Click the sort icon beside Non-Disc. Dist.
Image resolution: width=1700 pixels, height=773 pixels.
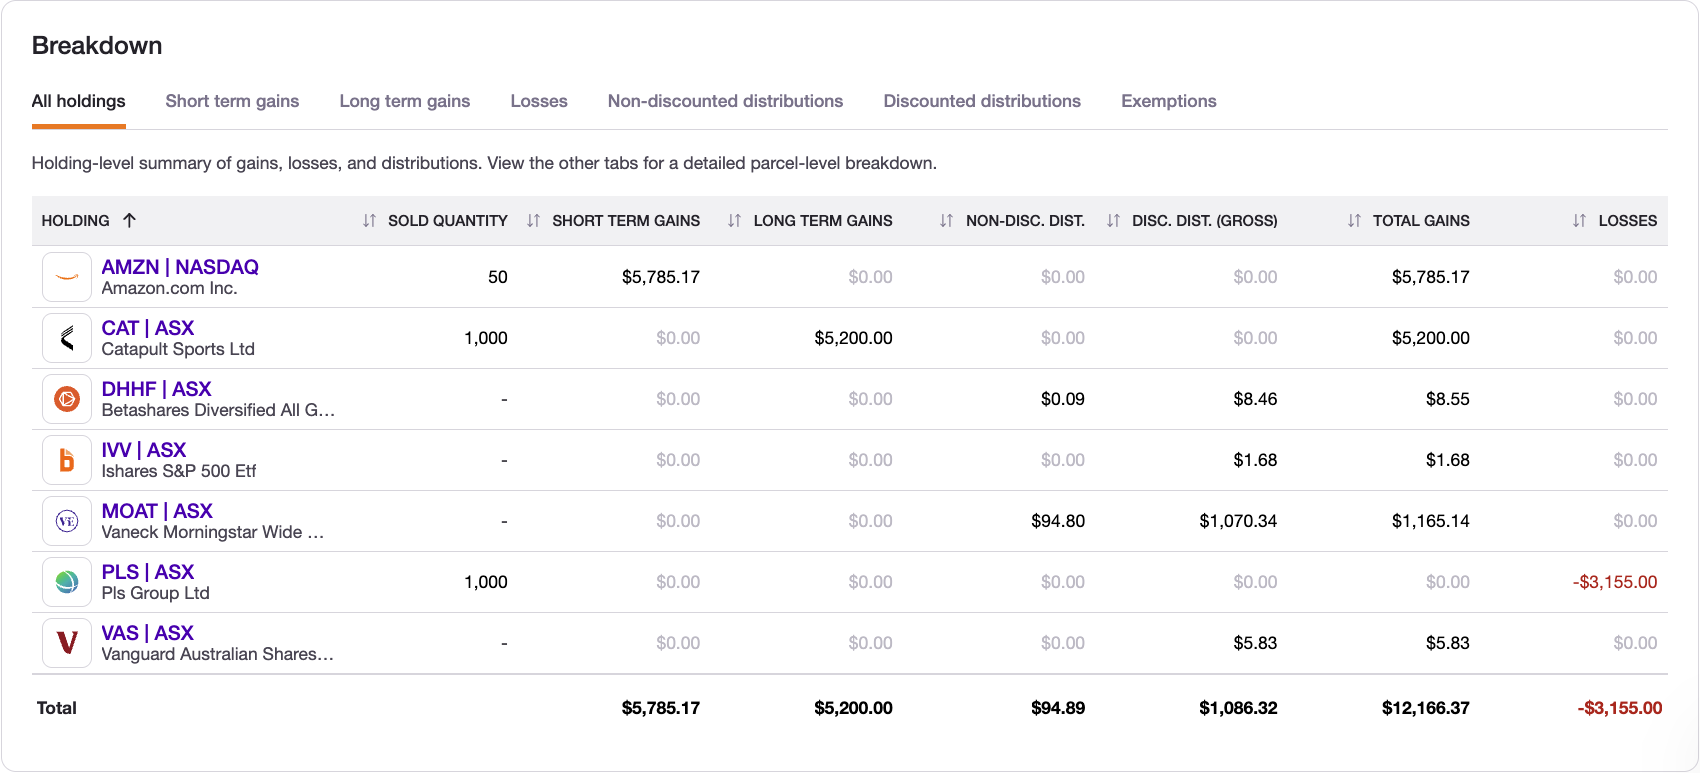coord(946,221)
